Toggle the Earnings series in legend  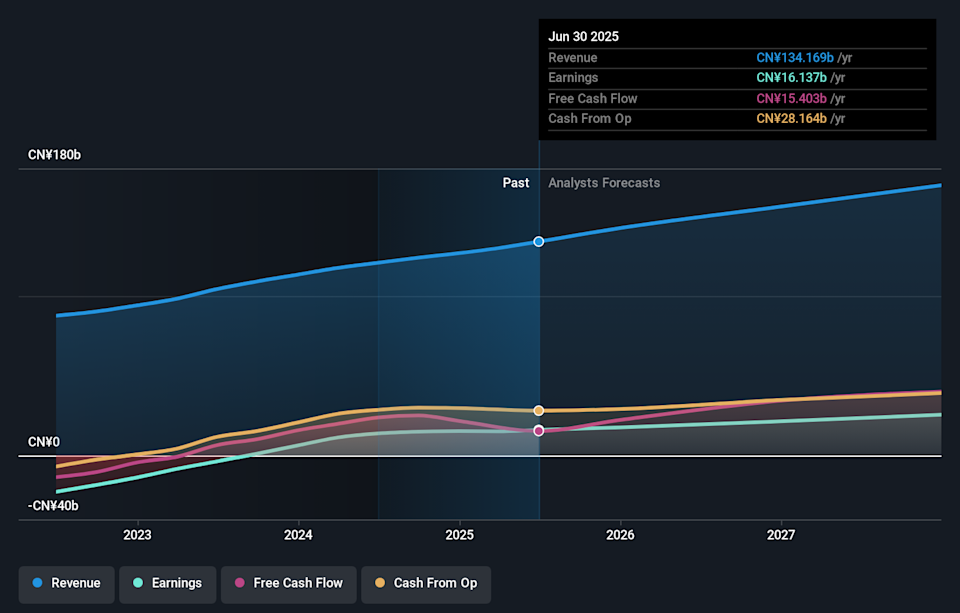[166, 583]
